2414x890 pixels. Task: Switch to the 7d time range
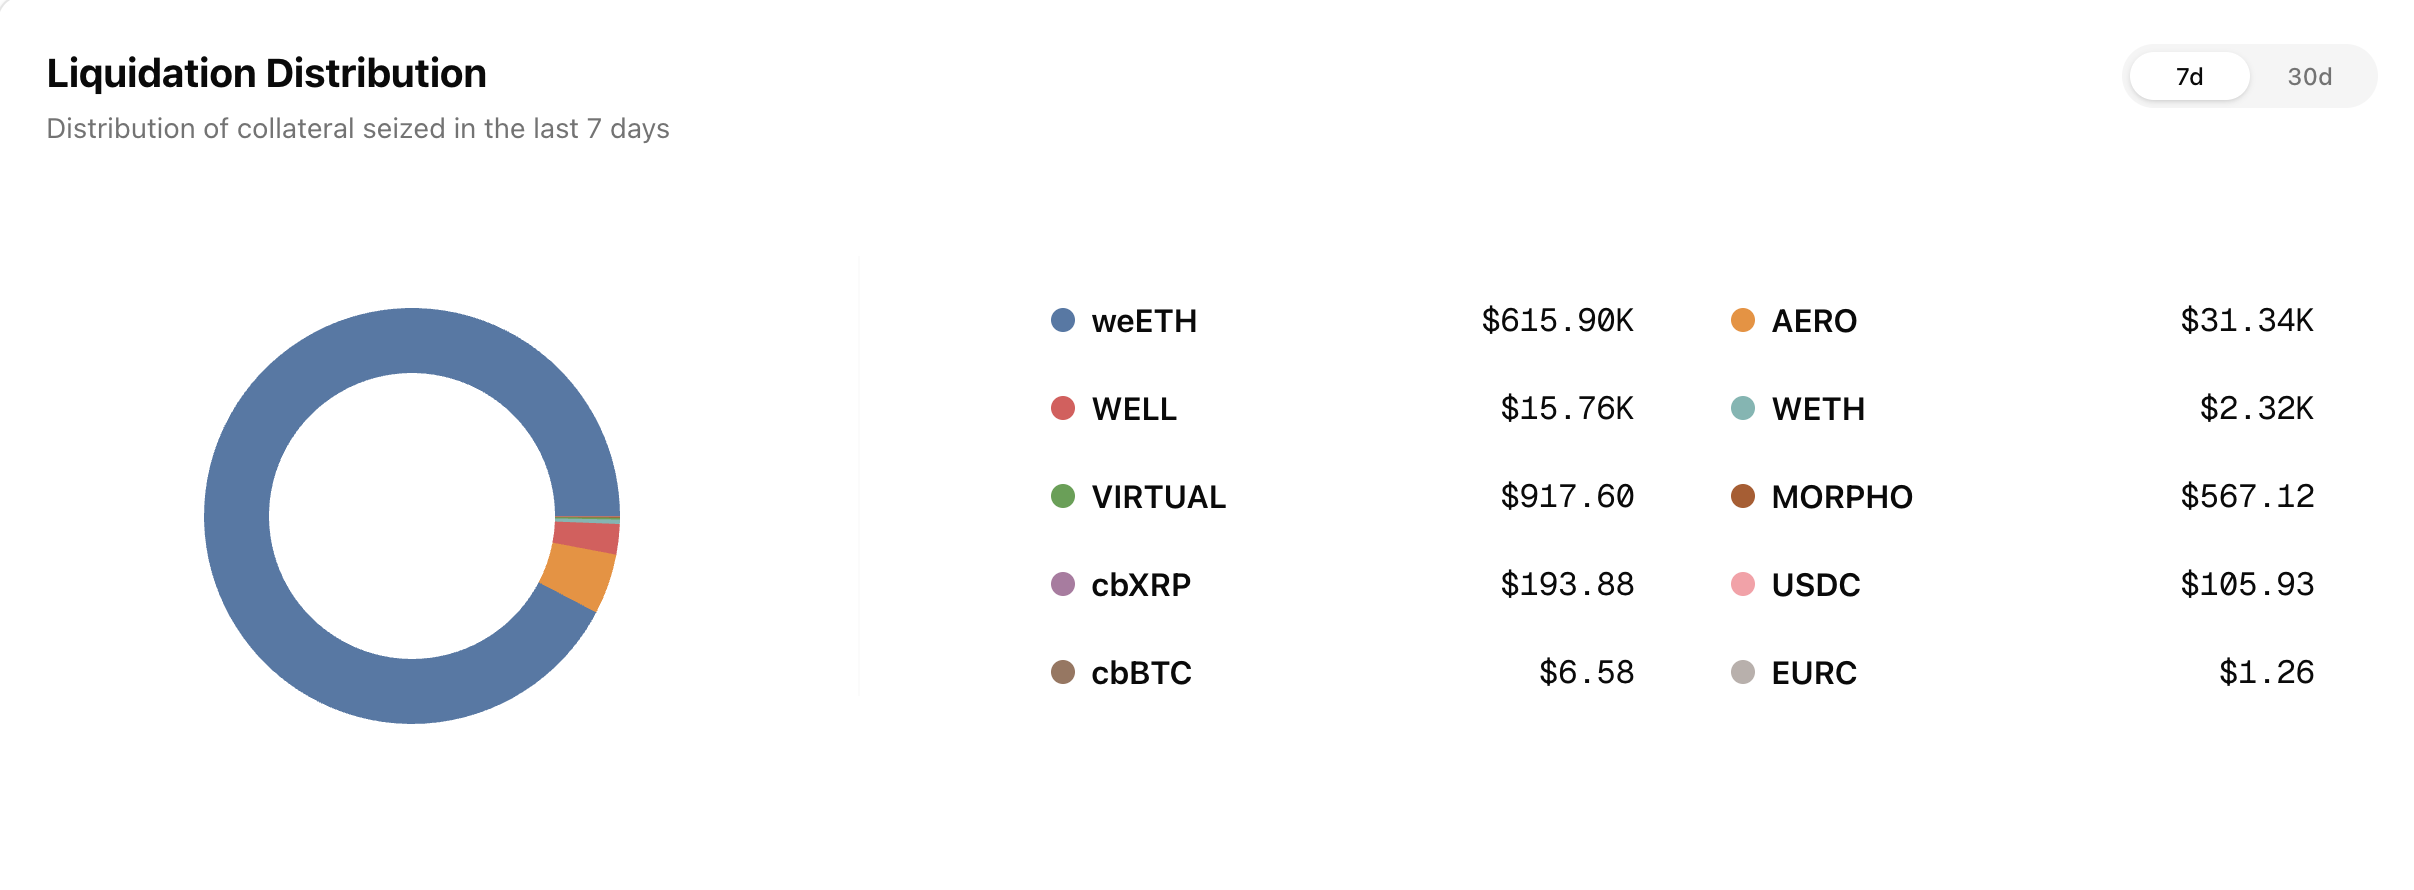click(x=2189, y=77)
